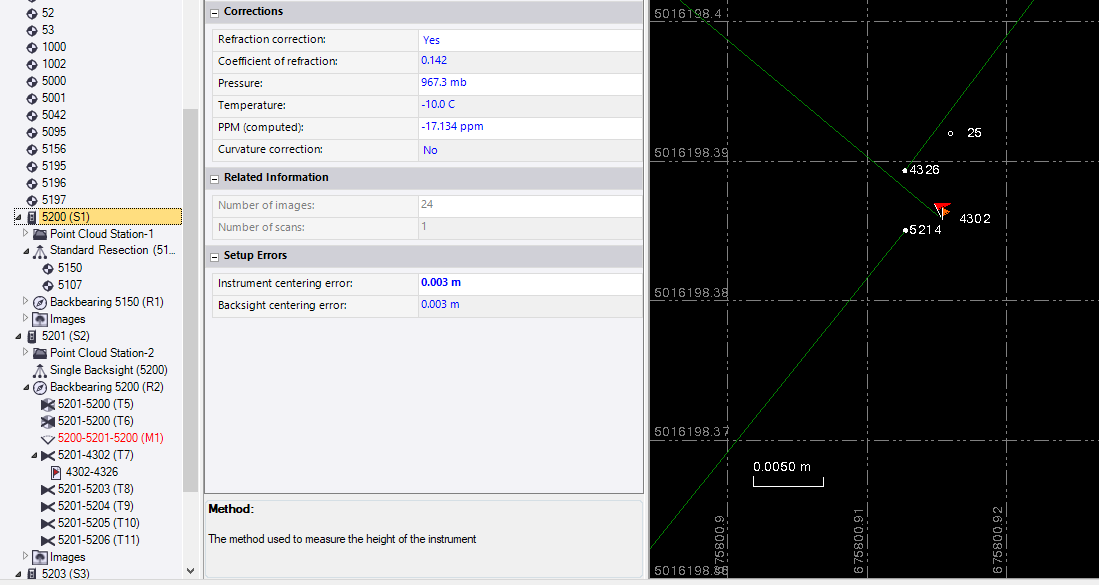Select the 4302-4326 tree entry
1099x585 pixels.
[92, 472]
